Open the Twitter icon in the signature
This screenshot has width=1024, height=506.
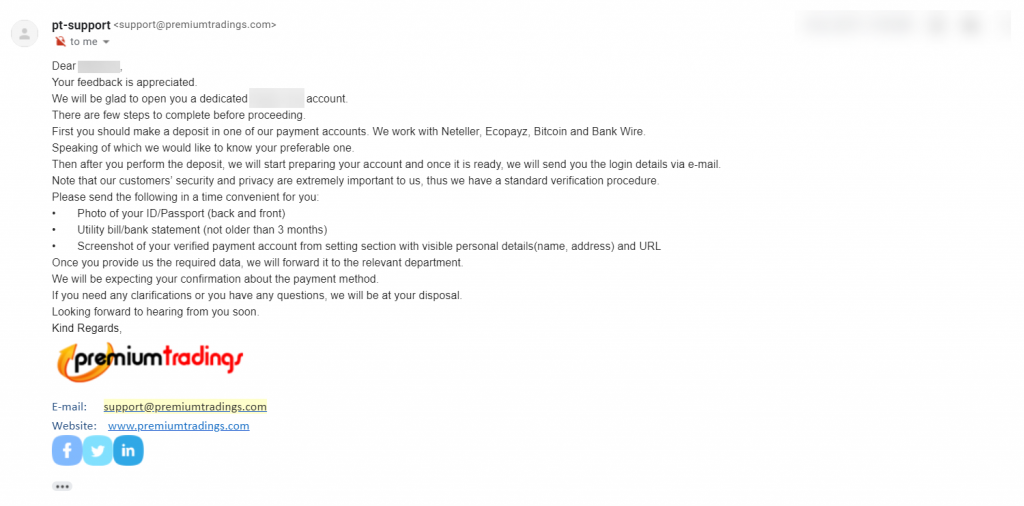click(97, 451)
